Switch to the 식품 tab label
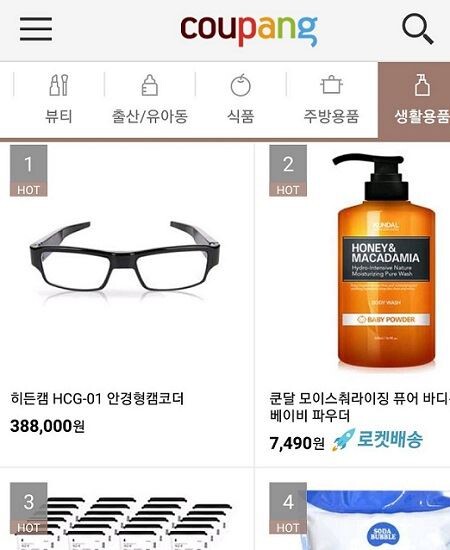Viewport: 450px width, 550px height. click(241, 116)
